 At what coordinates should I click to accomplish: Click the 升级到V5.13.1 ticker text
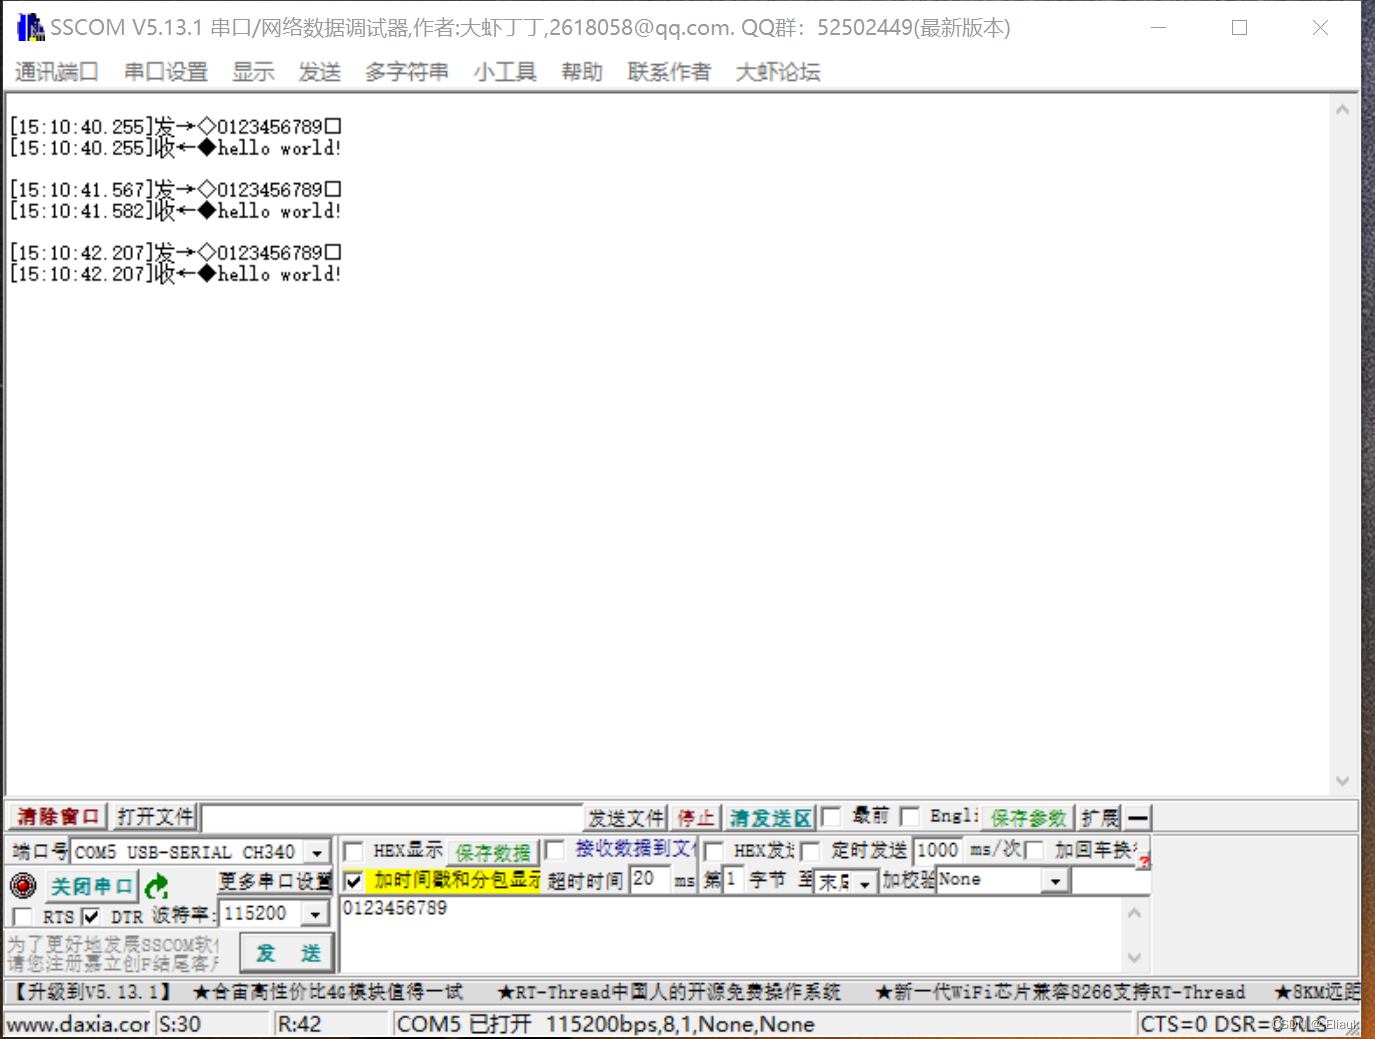(x=92, y=992)
